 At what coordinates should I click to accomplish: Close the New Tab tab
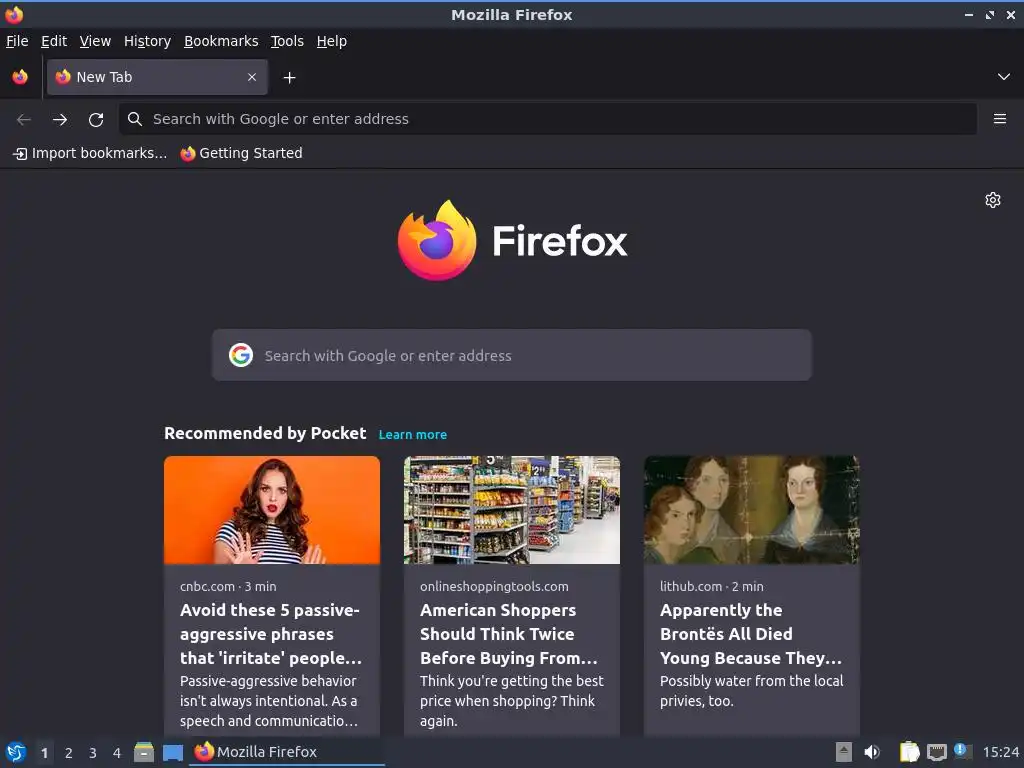[x=252, y=77]
